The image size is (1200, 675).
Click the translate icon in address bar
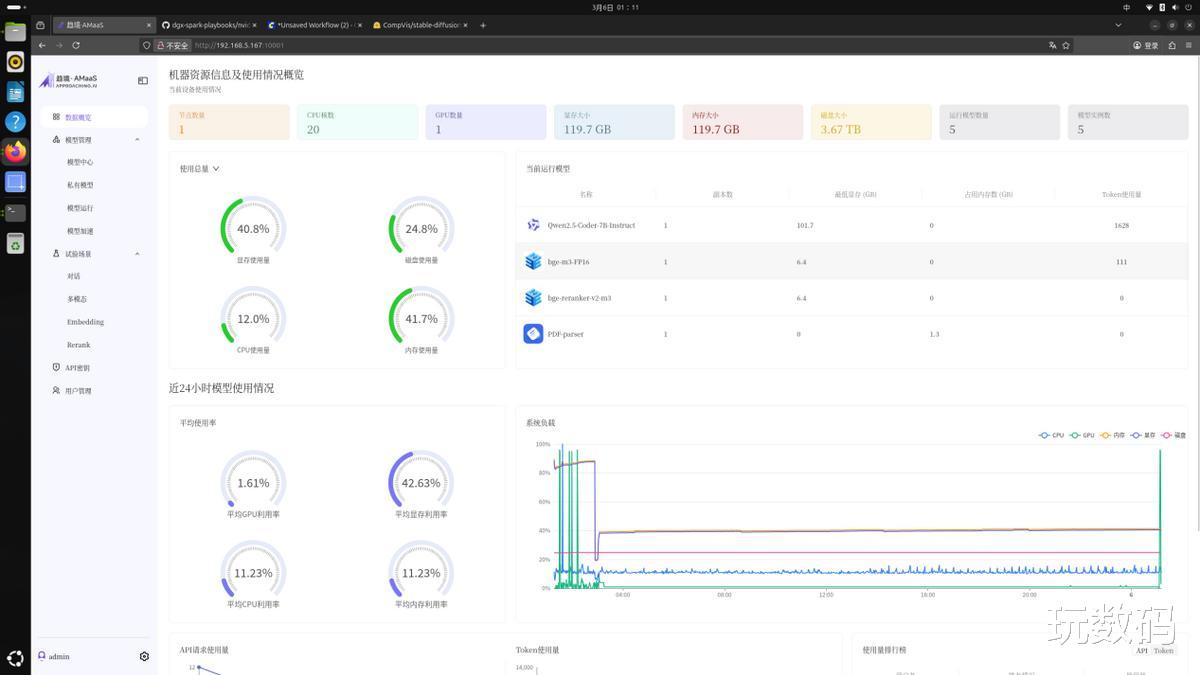(1053, 45)
